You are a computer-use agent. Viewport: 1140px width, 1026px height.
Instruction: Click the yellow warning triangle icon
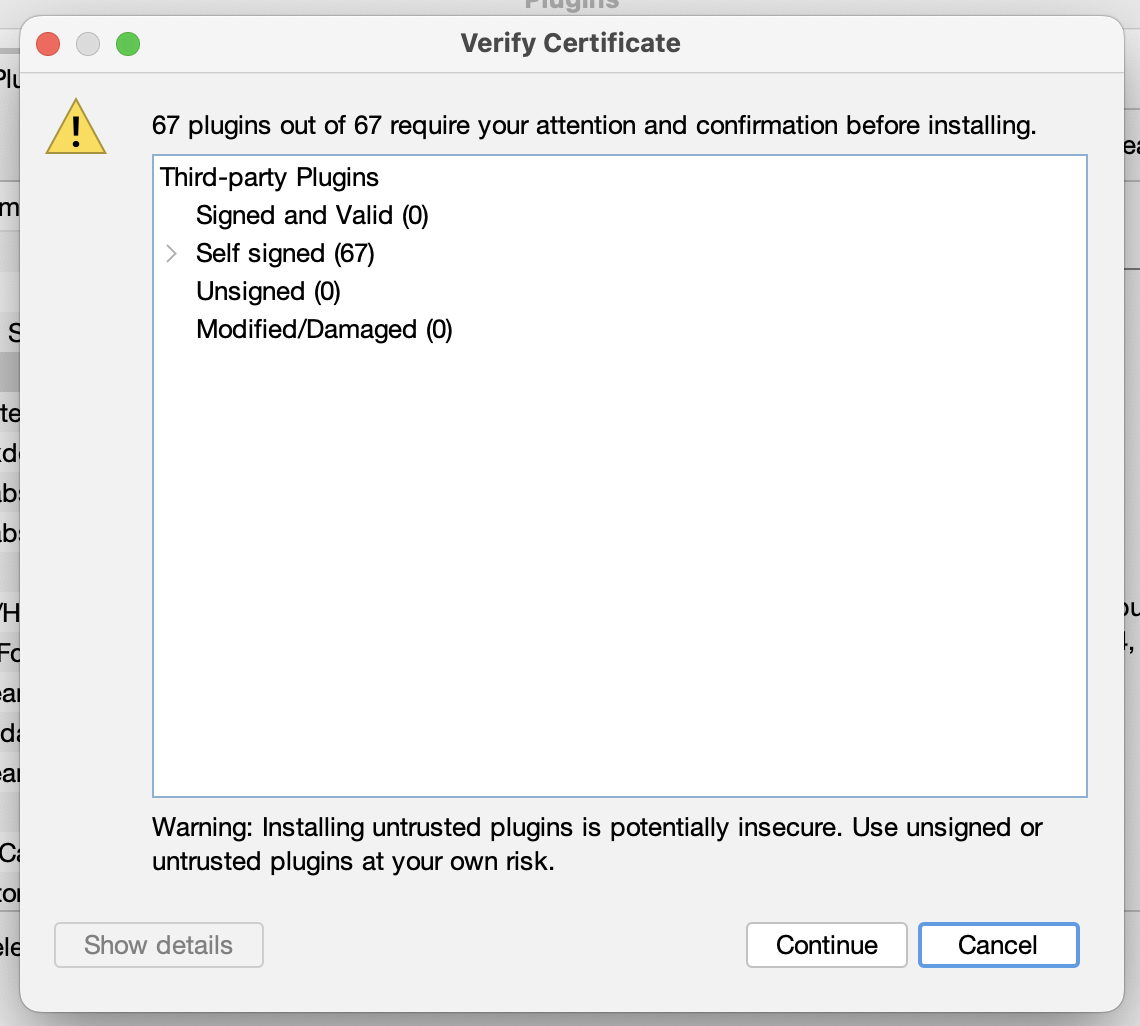(x=76, y=127)
